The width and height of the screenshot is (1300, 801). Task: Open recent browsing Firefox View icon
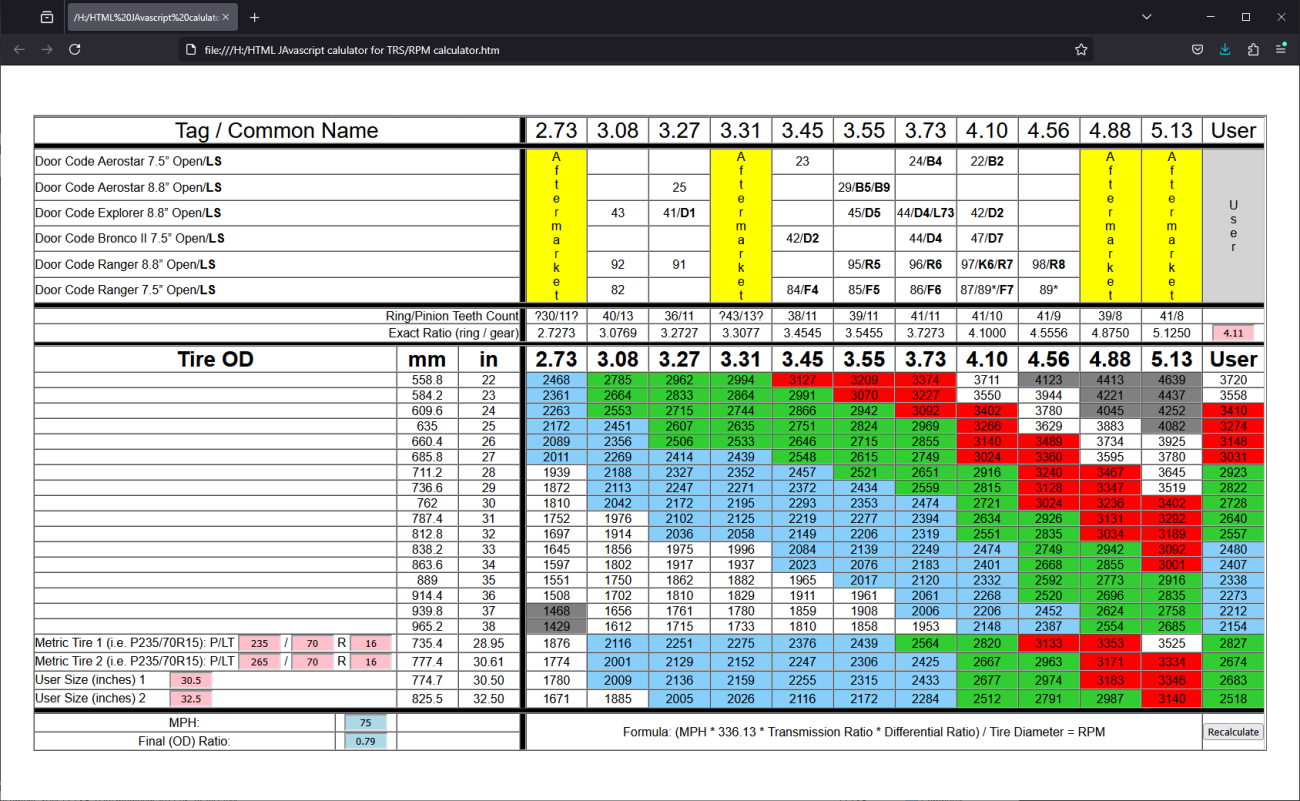click(47, 17)
